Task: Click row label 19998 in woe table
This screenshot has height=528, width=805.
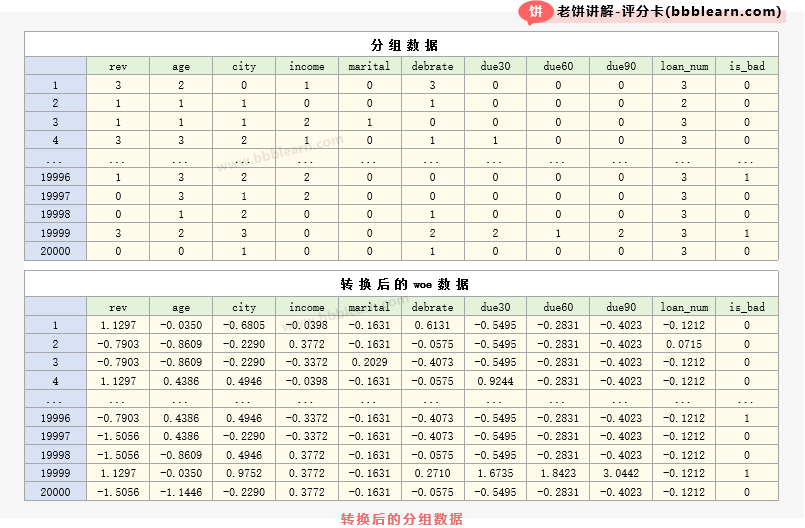Action: tap(55, 455)
